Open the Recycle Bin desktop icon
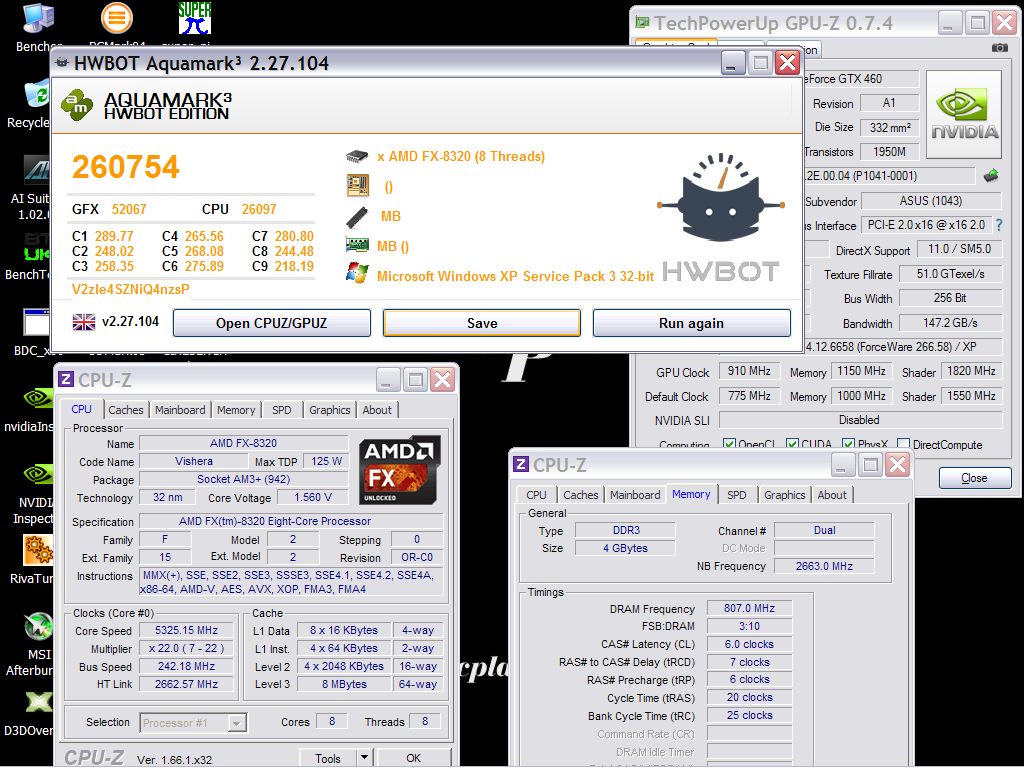 (x=38, y=94)
